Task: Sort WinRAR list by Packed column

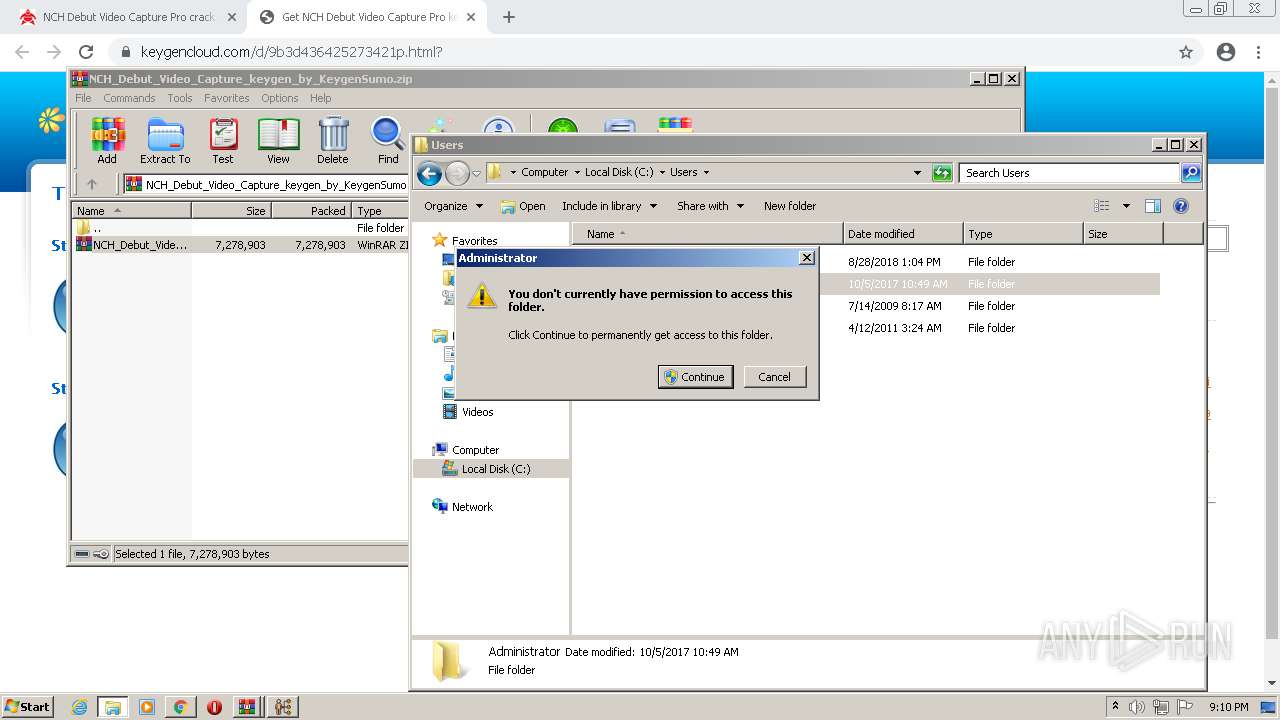Action: [311, 211]
